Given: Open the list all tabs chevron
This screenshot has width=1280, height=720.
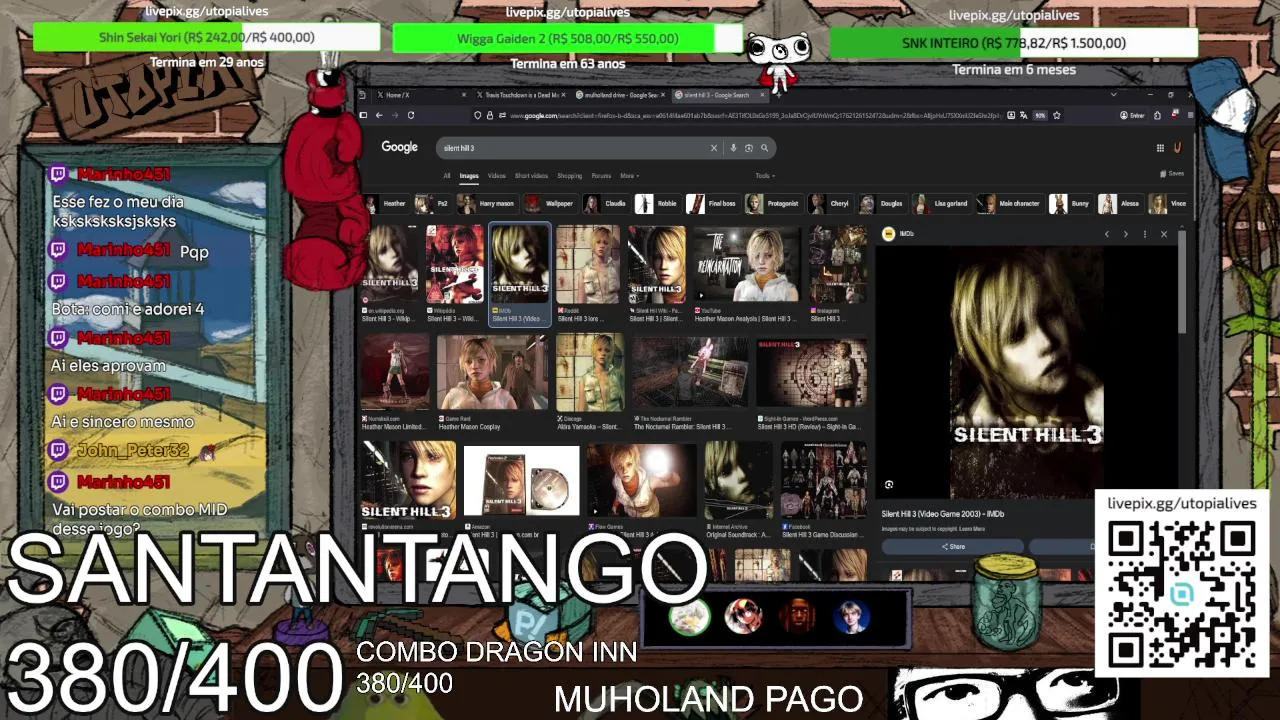Looking at the screenshot, I should [1113, 95].
